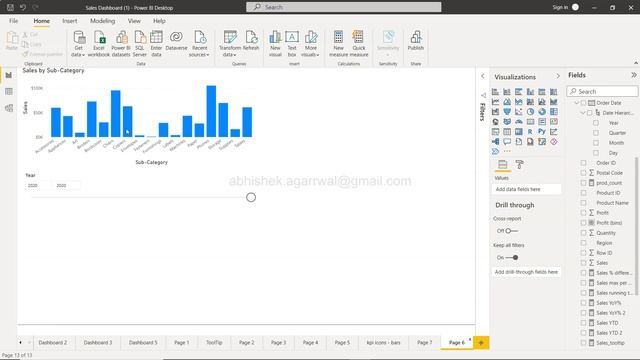This screenshot has height=360, width=640.
Task: Insert an R script visual
Action: pos(530,131)
